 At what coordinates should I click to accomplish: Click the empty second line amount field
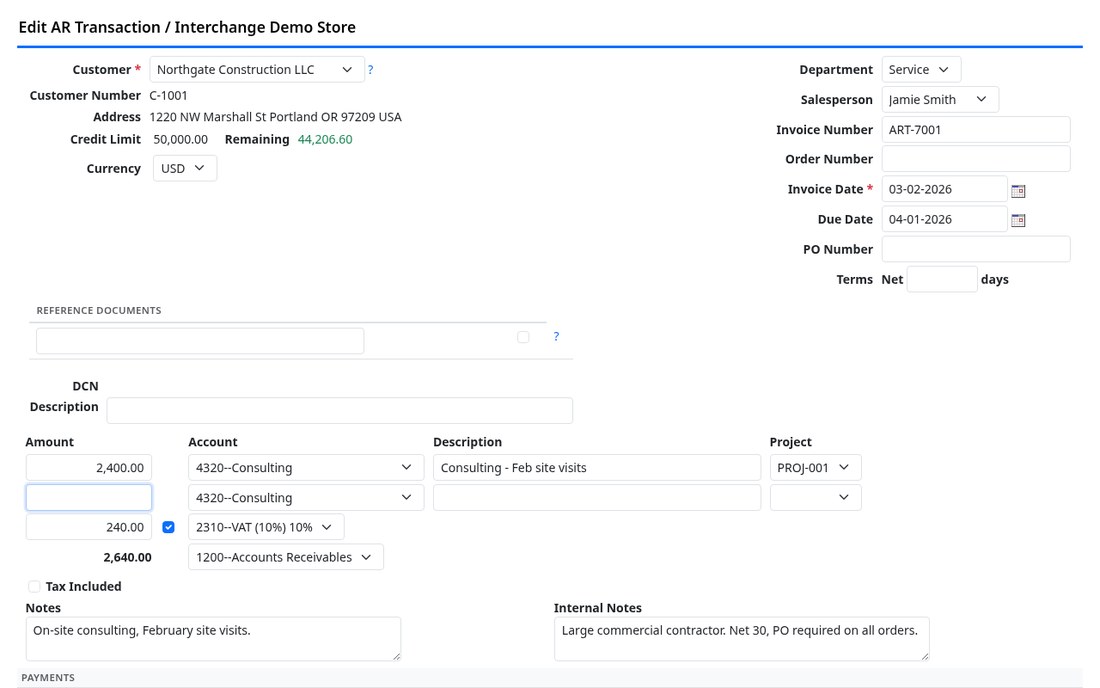pos(88,498)
